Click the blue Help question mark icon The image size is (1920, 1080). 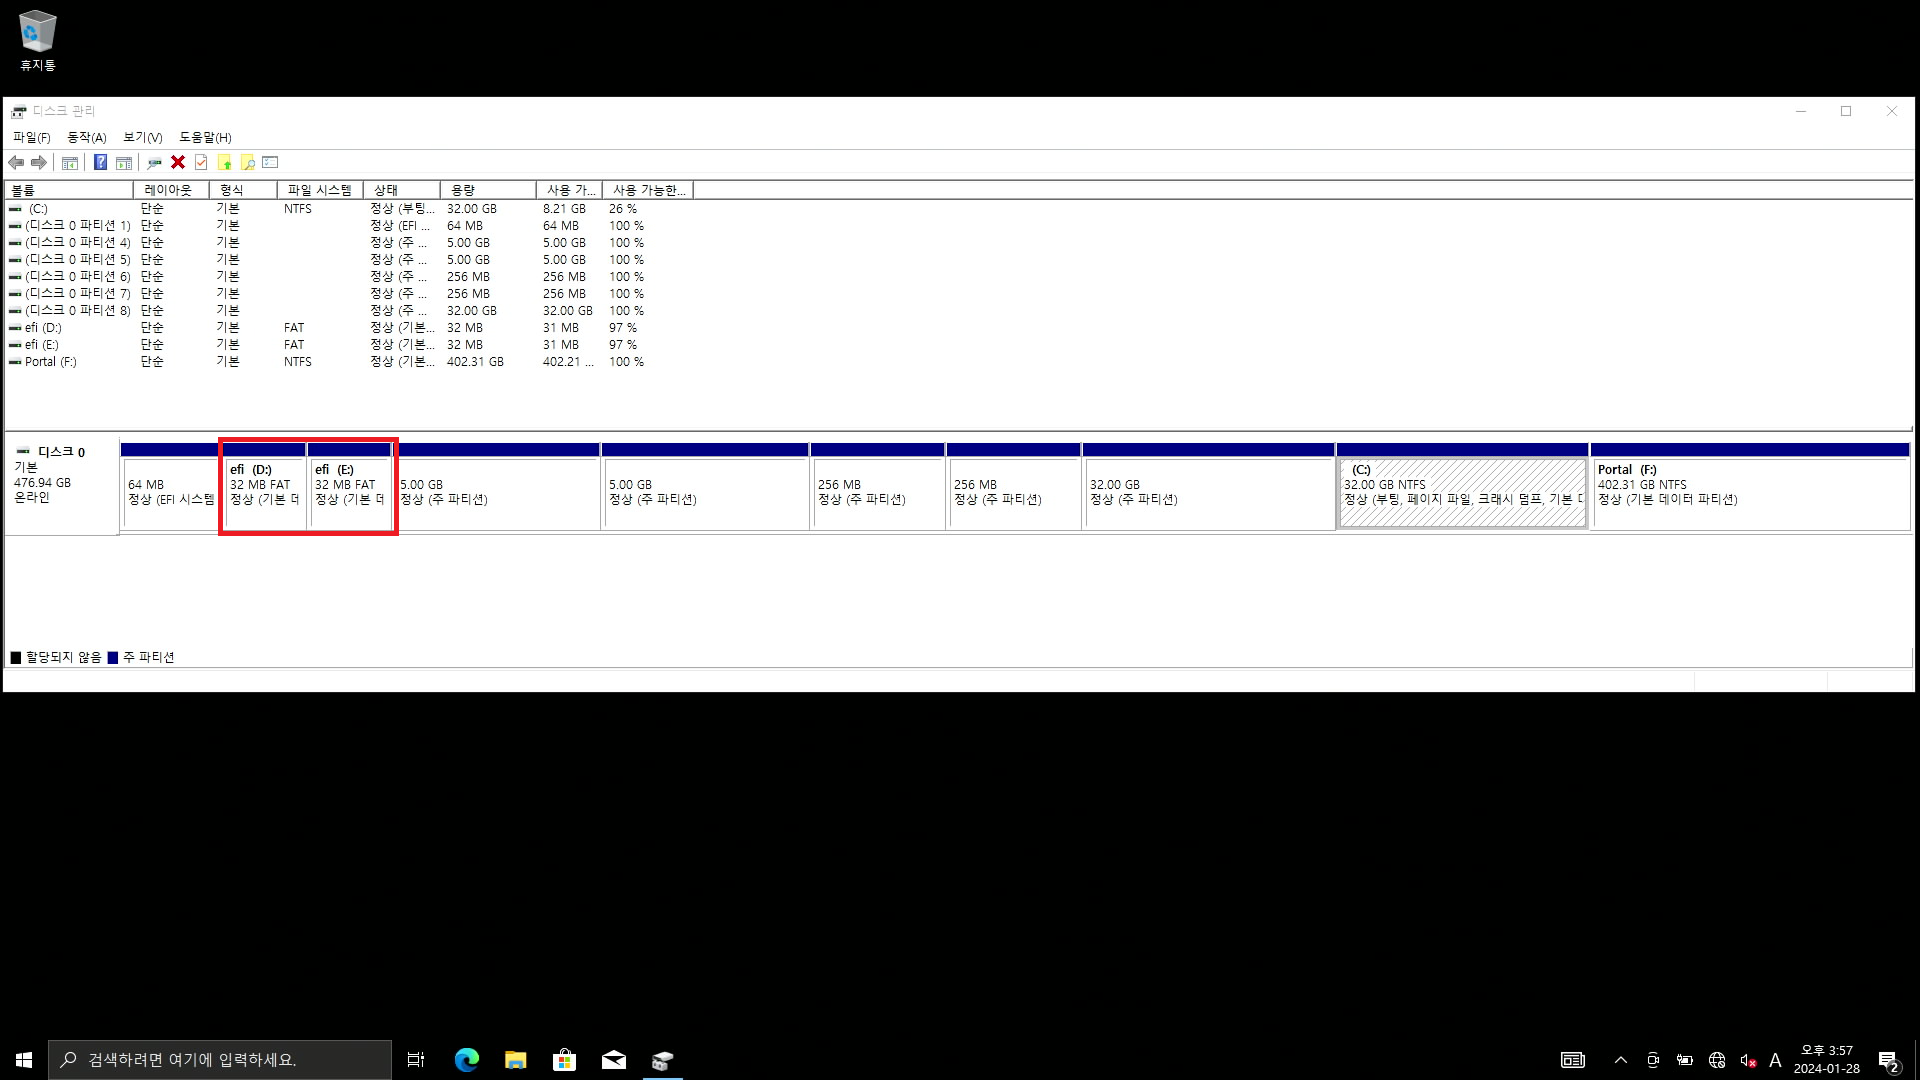100,162
